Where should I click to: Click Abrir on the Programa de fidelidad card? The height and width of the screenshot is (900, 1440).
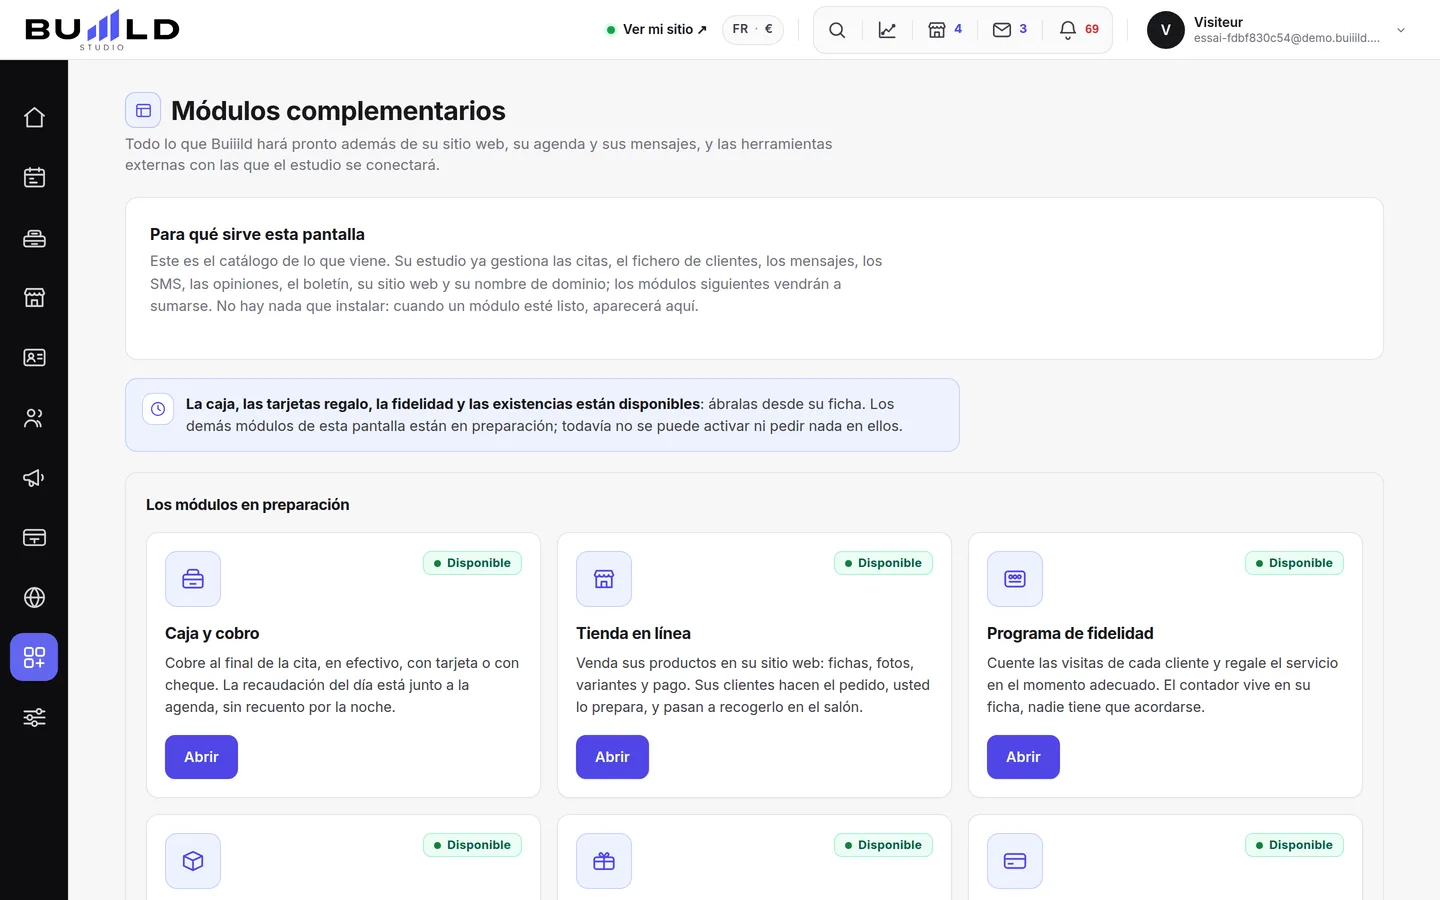point(1023,757)
